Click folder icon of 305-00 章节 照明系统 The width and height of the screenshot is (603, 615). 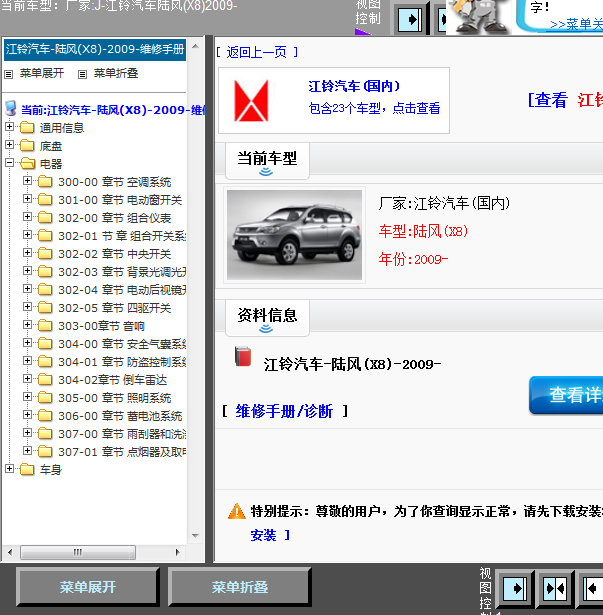(45, 398)
